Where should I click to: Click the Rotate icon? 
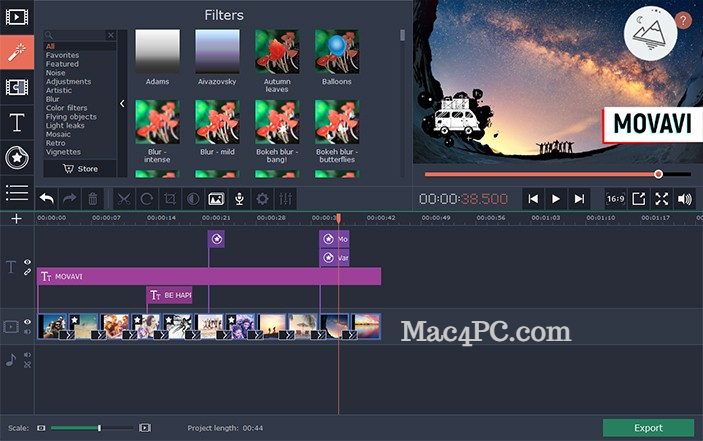[147, 199]
